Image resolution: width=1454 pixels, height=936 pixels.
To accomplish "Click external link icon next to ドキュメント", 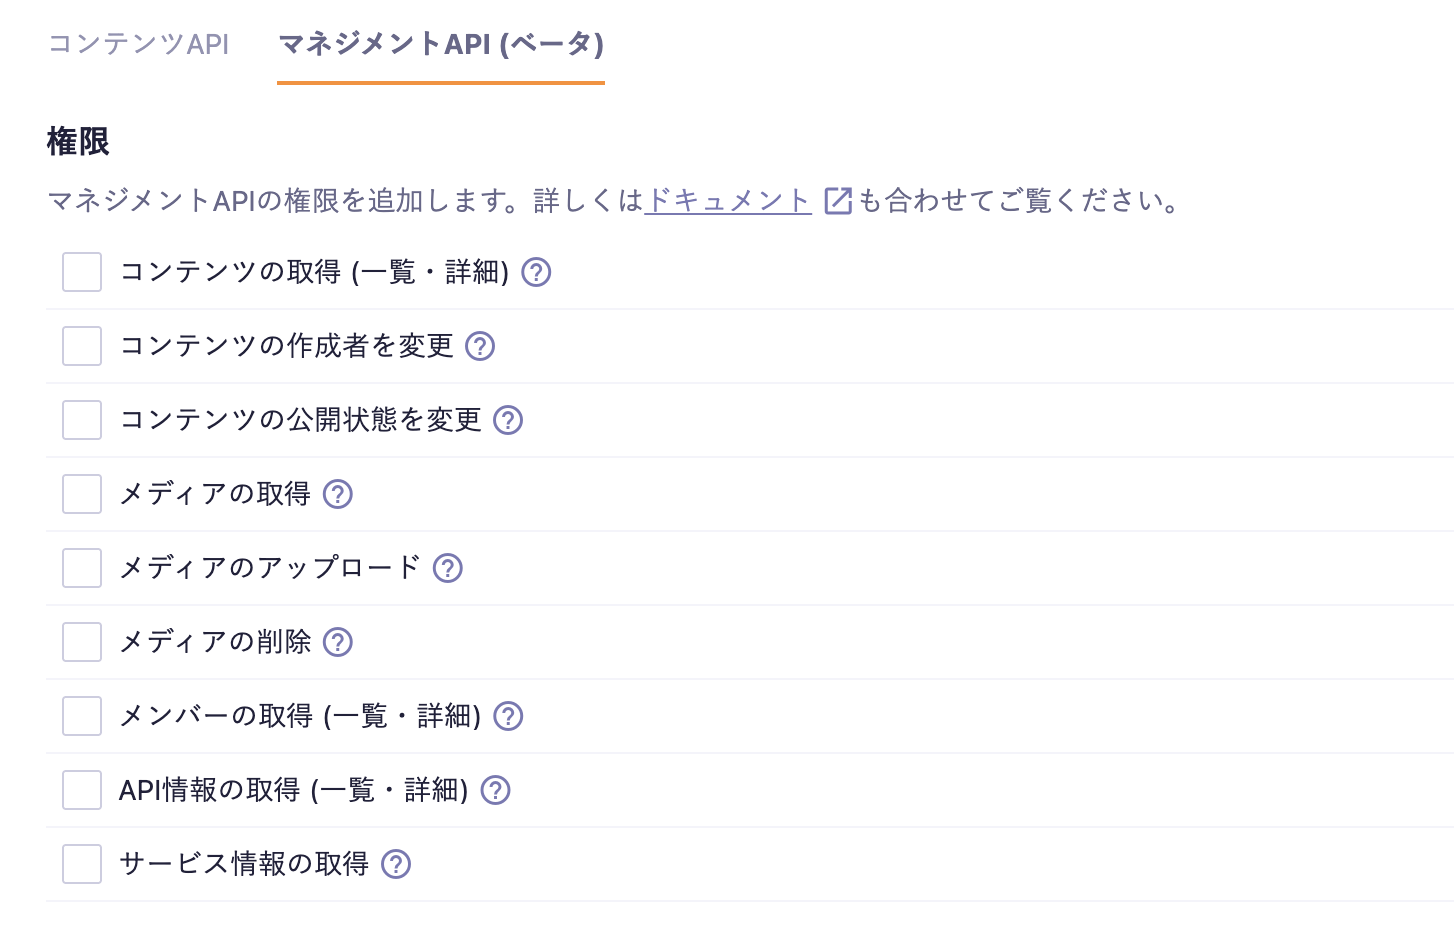I will tap(837, 201).
